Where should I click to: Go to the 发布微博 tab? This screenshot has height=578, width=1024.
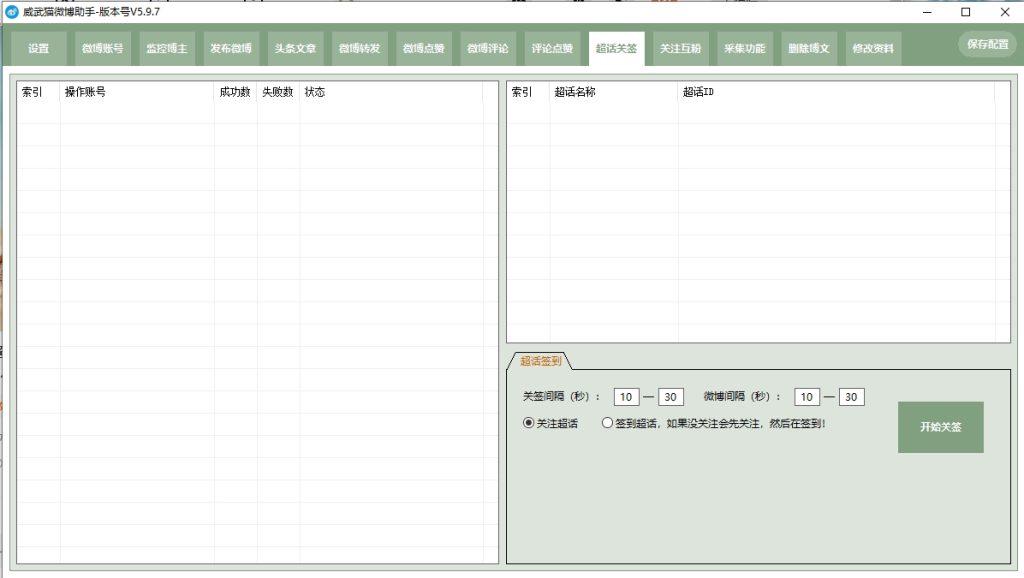[x=229, y=46]
